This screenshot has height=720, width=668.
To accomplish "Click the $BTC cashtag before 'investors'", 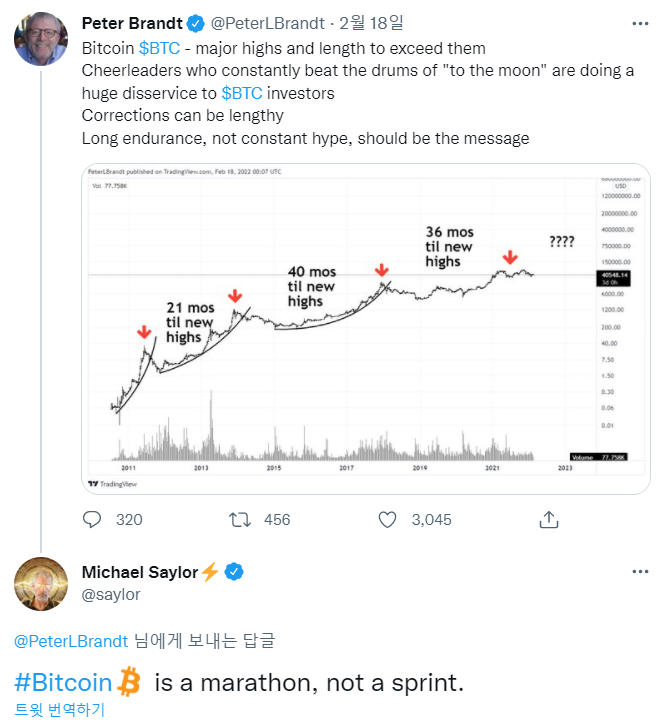I will [x=242, y=93].
